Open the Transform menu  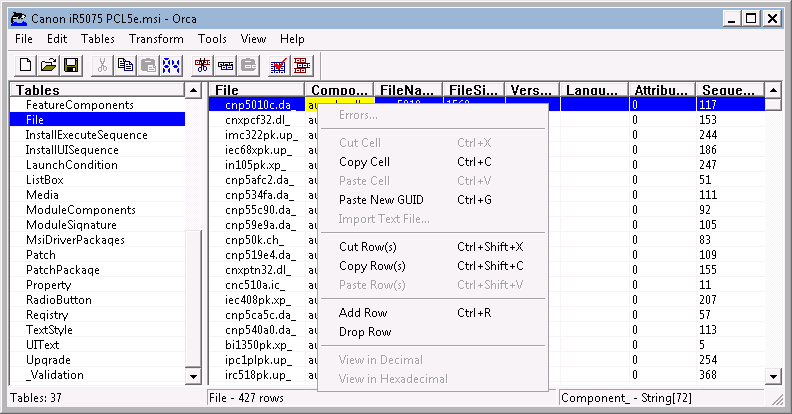click(156, 39)
